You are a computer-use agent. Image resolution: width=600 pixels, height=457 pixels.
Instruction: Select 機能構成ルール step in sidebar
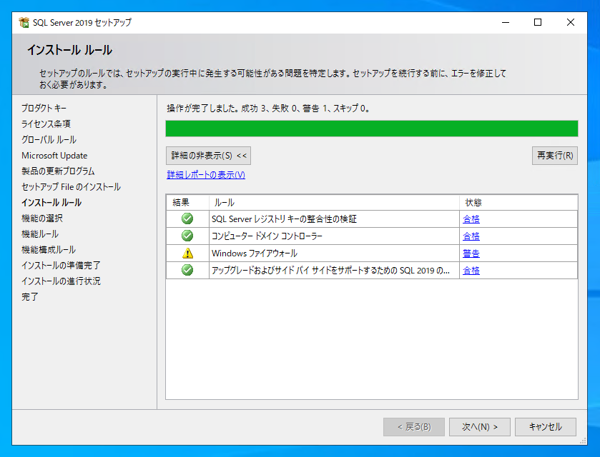(x=48, y=250)
